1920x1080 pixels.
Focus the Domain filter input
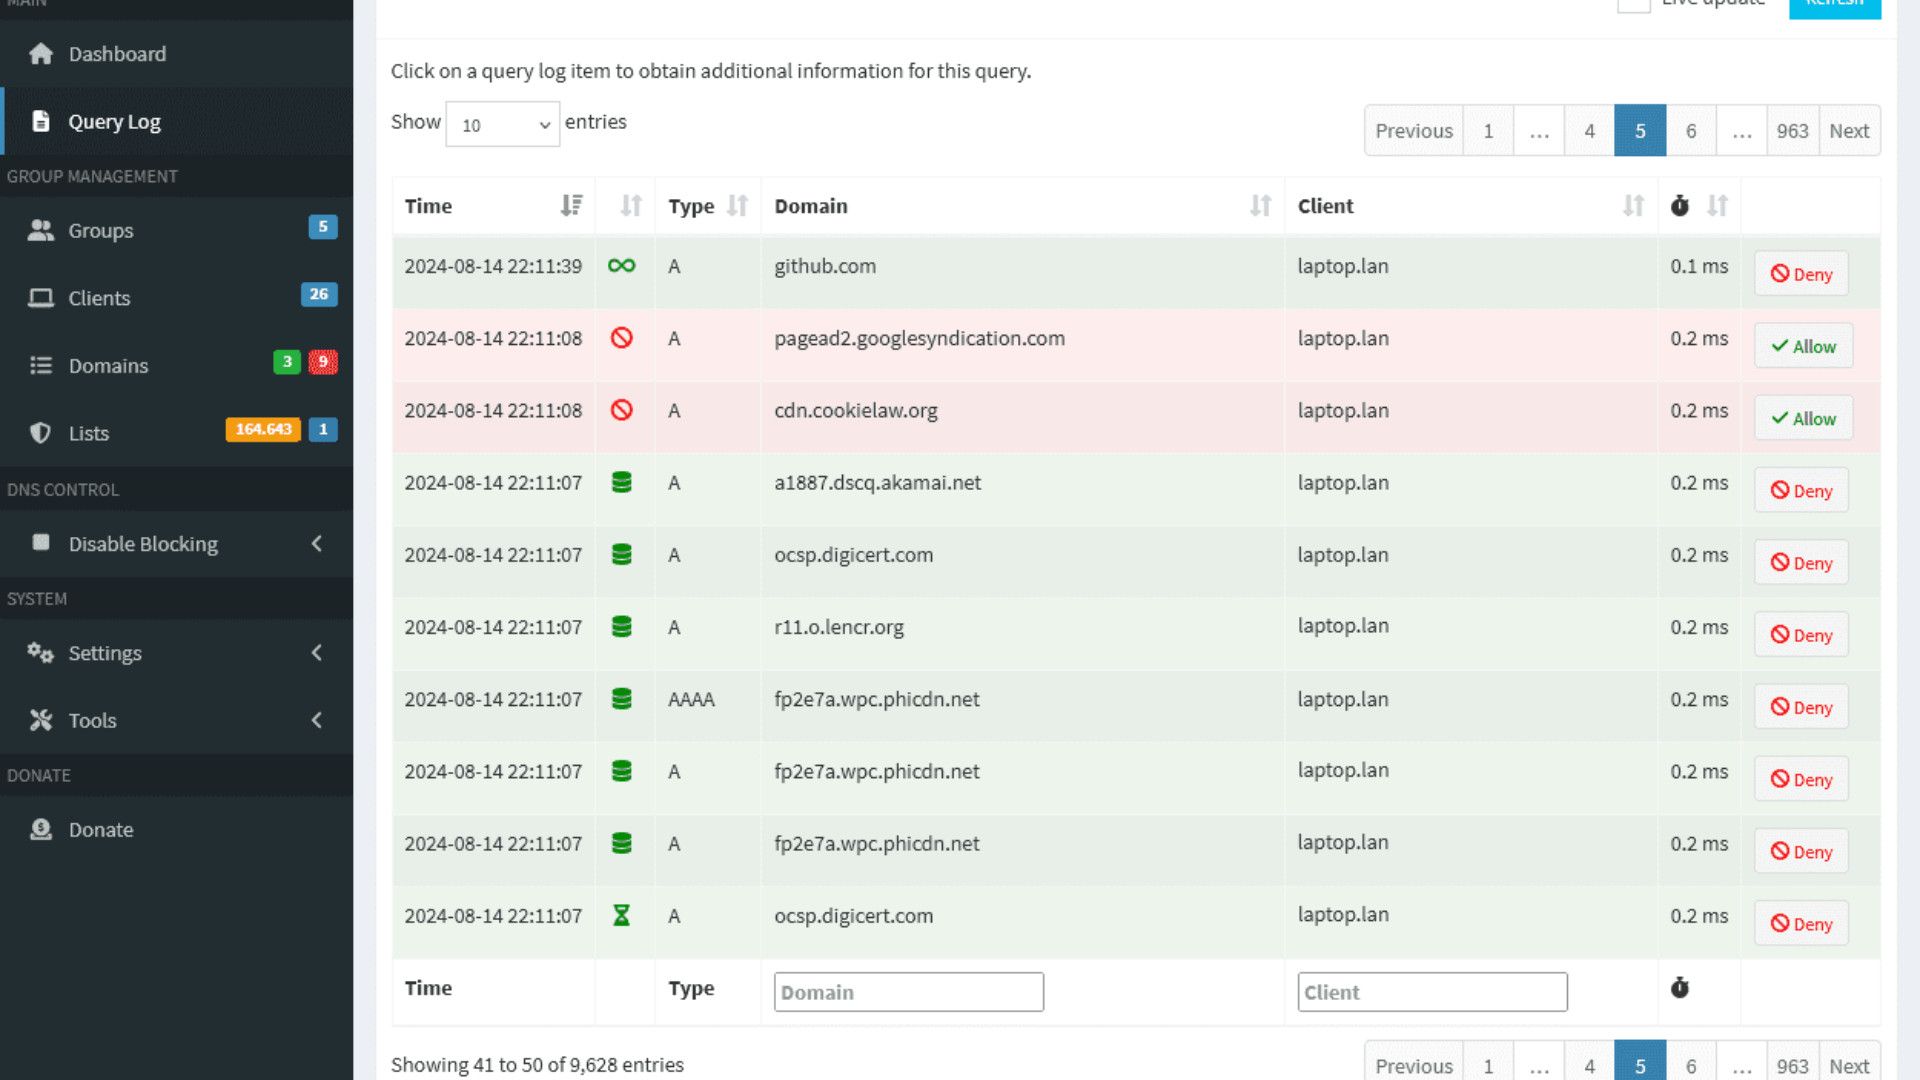coord(909,992)
